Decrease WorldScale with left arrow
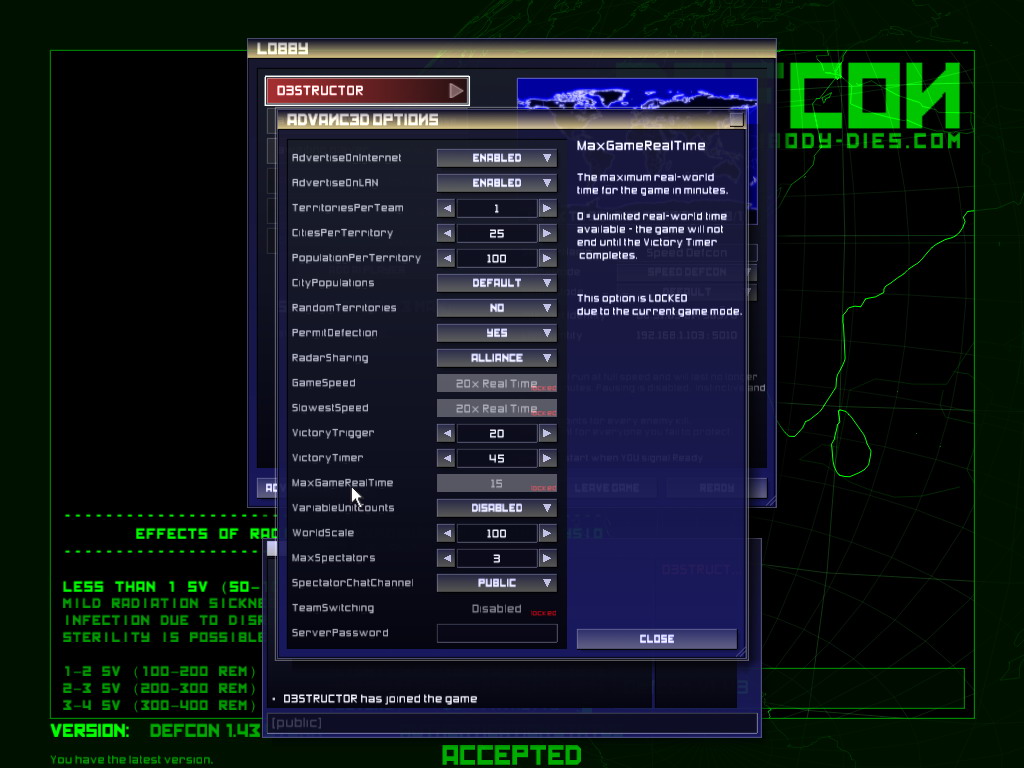The width and height of the screenshot is (1024, 768). coord(446,533)
